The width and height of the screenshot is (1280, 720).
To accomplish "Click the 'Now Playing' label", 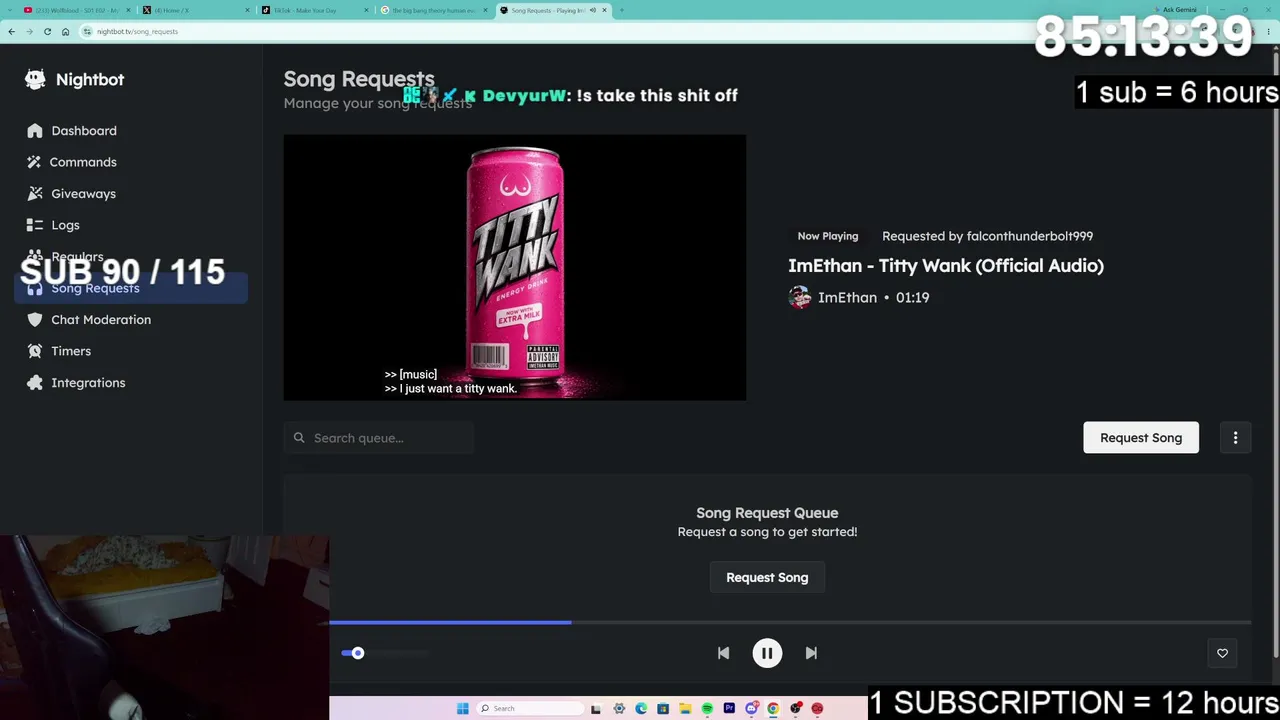I will 828,236.
